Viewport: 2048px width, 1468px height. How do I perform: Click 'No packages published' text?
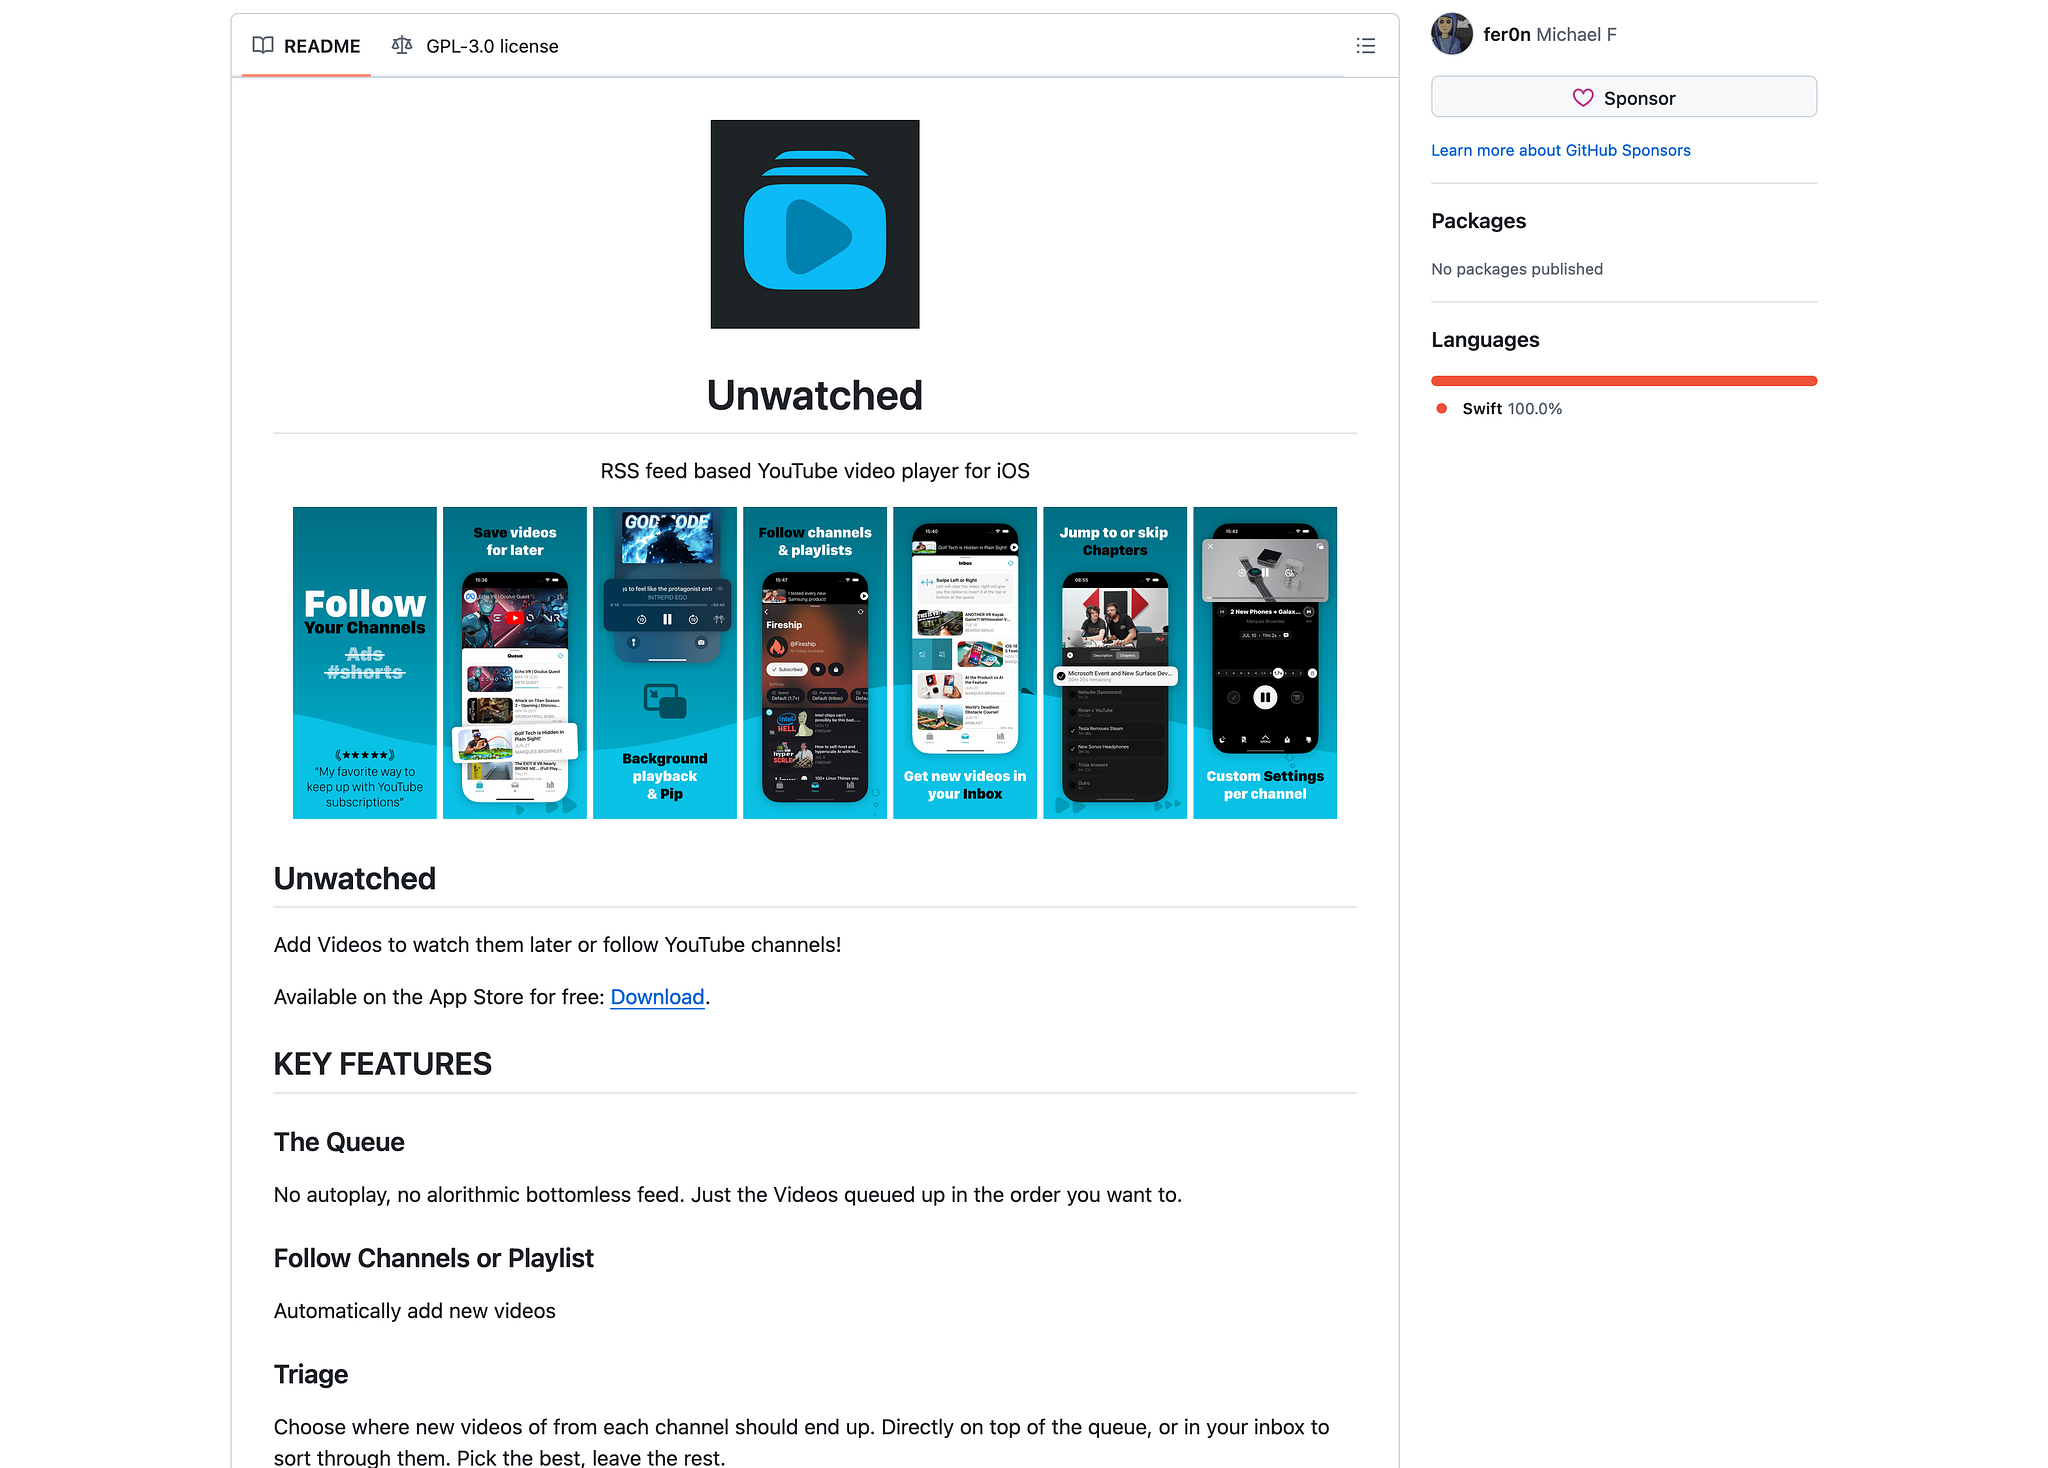[1517, 269]
